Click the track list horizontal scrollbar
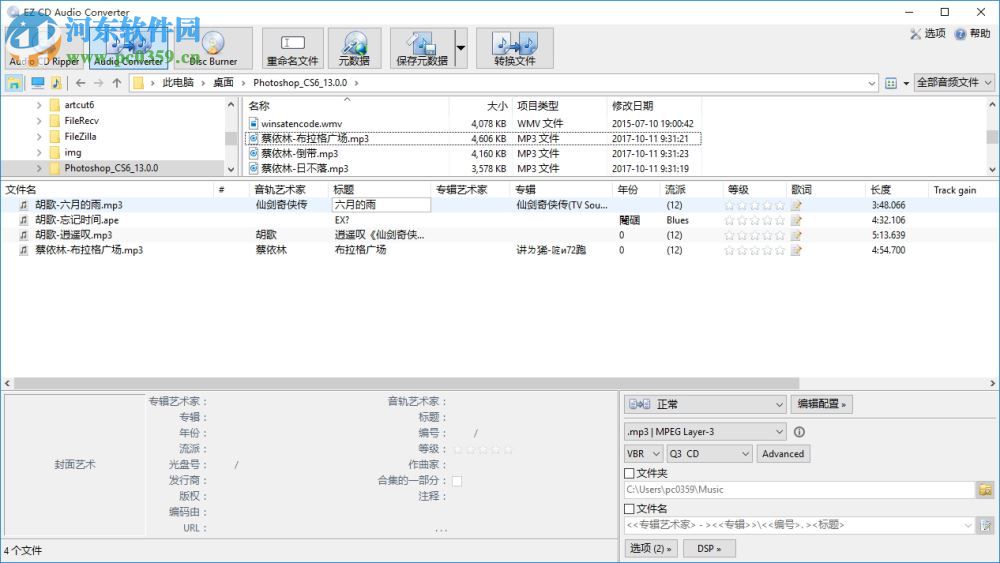This screenshot has width=1000, height=563. click(406, 383)
